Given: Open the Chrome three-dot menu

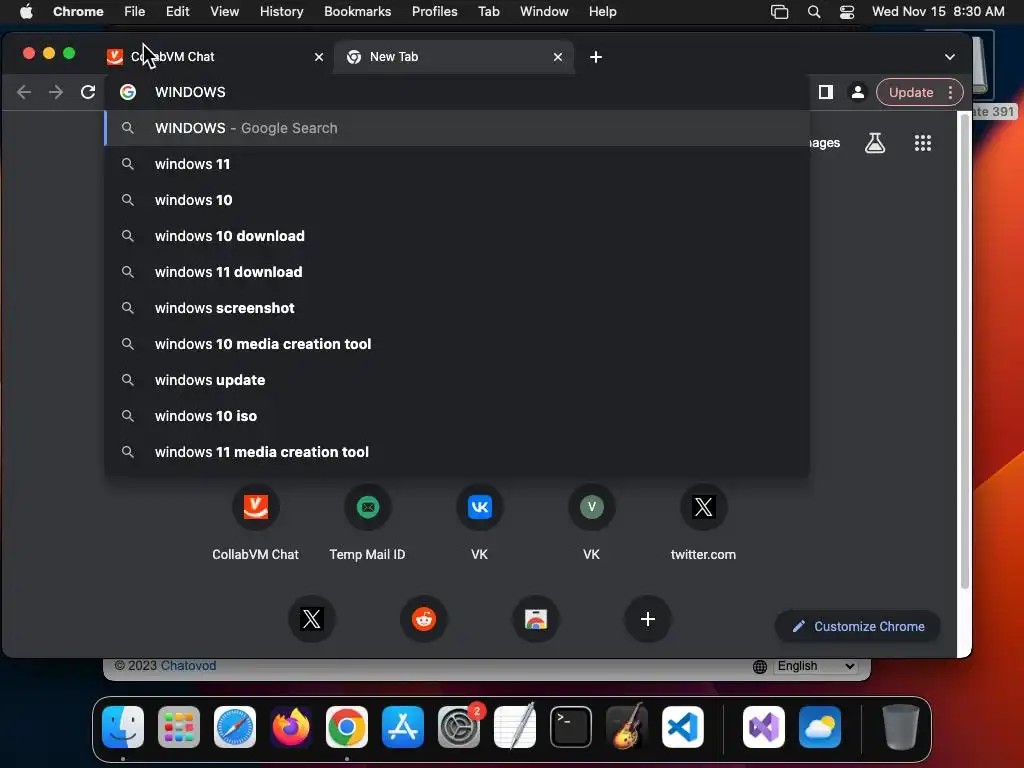Looking at the screenshot, I should (950, 92).
